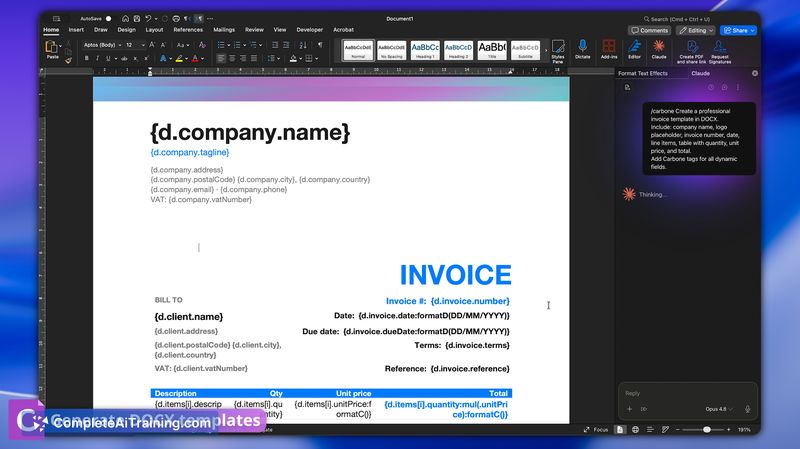Toggle show paragraph marks in ribbon
The width and height of the screenshot is (800, 449).
[320, 45]
